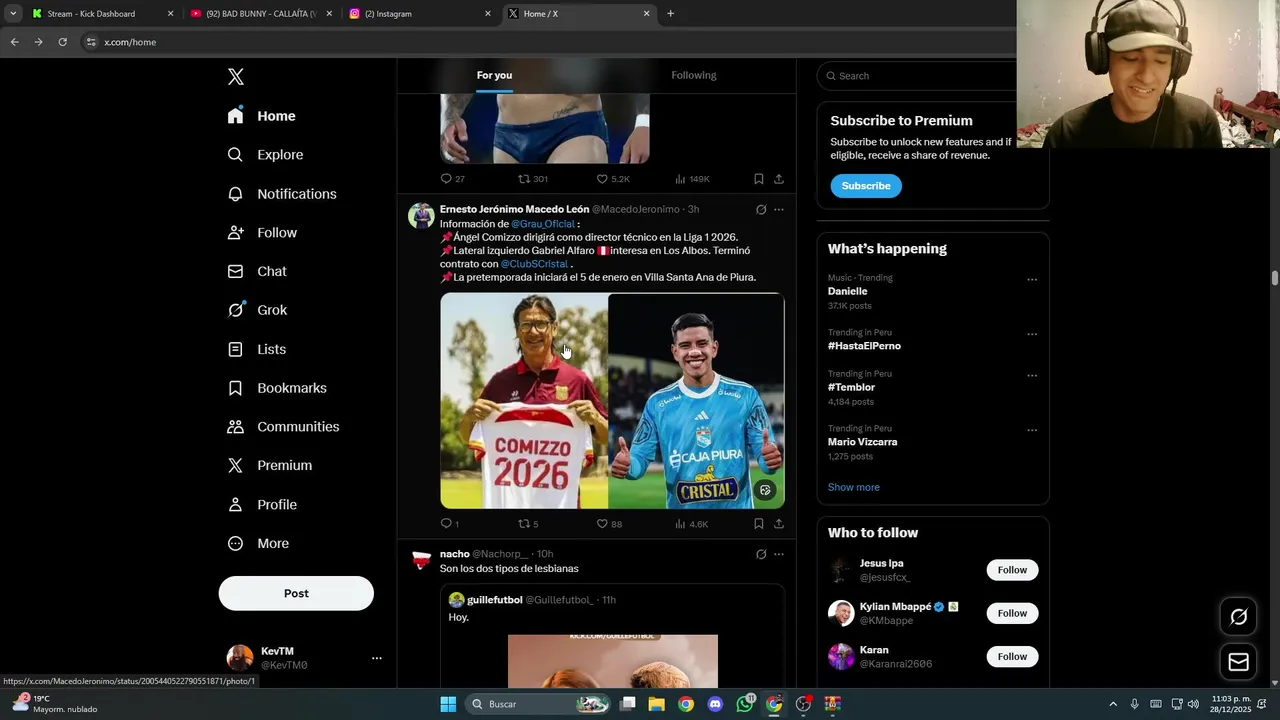Click the @ClubSCristal mention link

(534, 264)
